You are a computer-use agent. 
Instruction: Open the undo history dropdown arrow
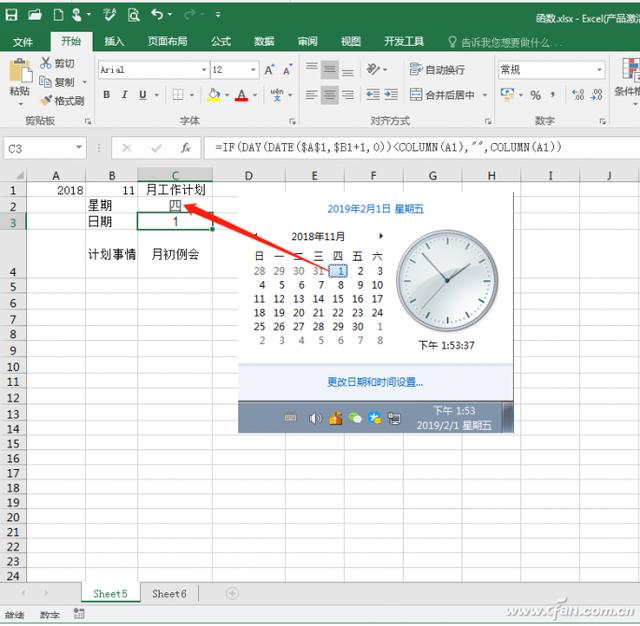pos(170,15)
